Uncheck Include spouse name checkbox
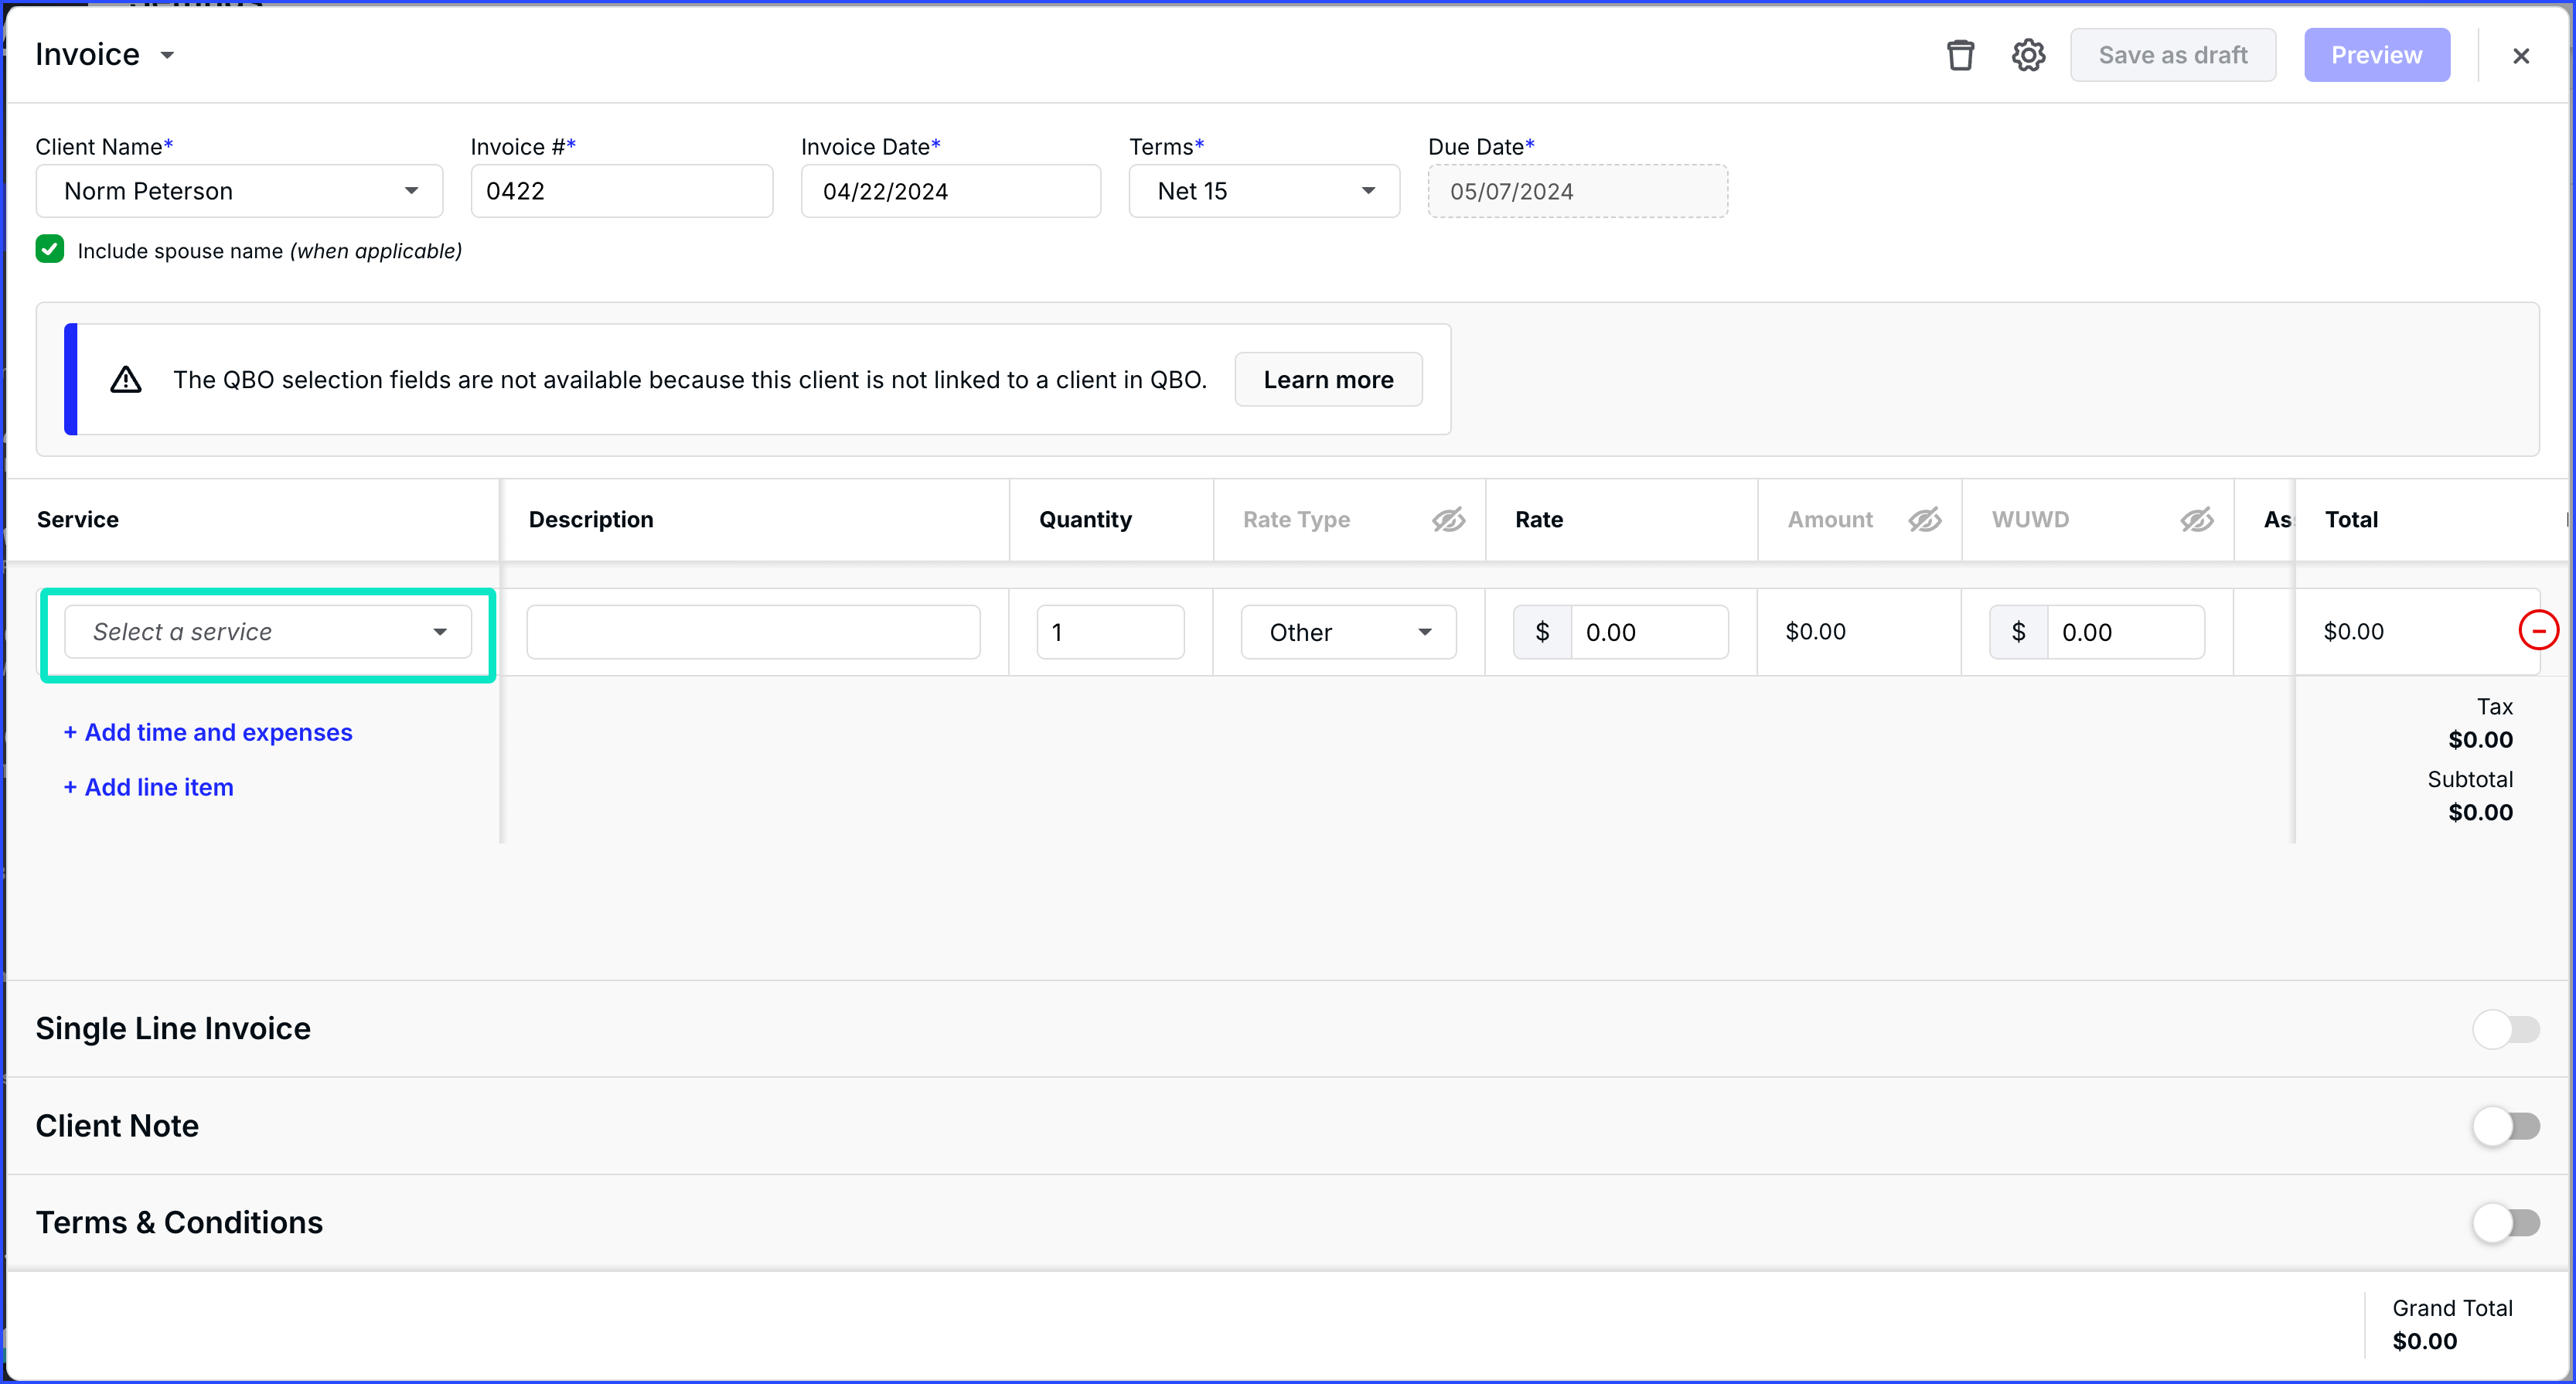The image size is (2576, 1384). [50, 250]
